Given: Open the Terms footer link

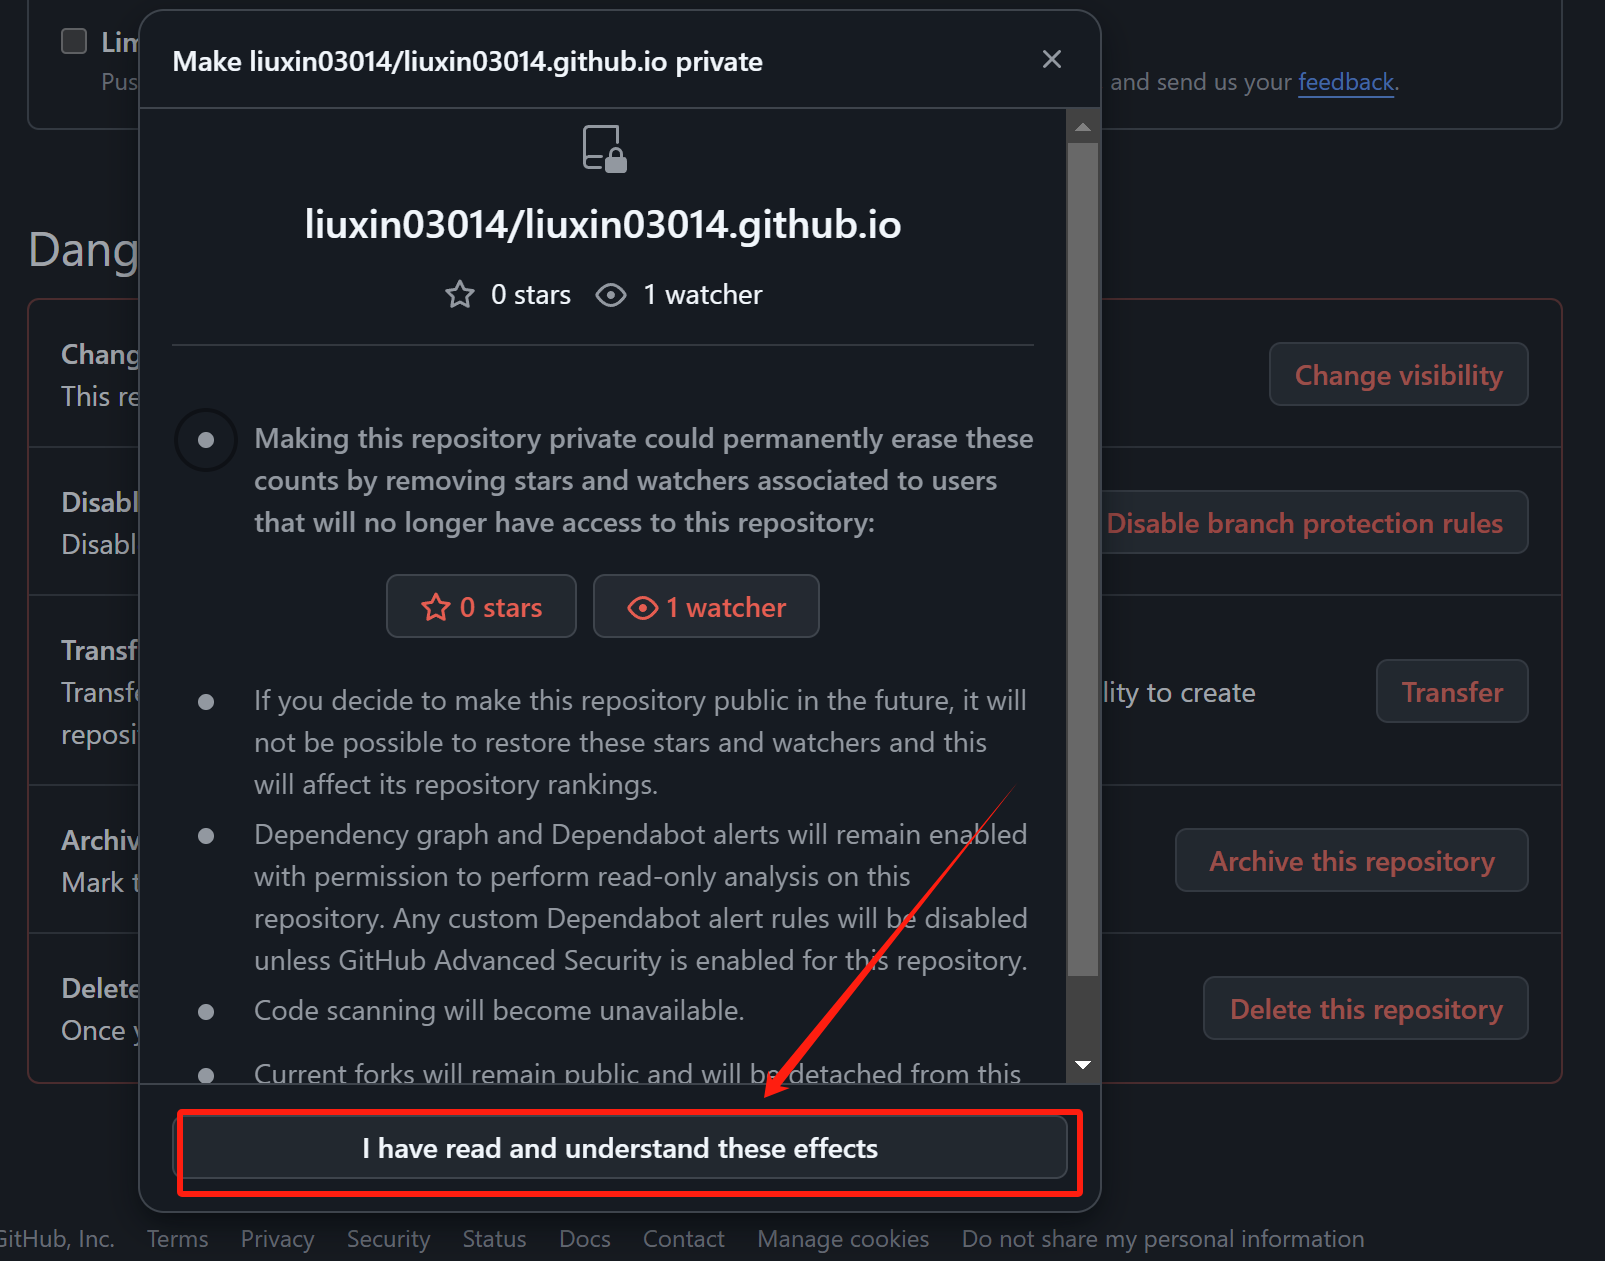Looking at the screenshot, I should pyautogui.click(x=178, y=1239).
